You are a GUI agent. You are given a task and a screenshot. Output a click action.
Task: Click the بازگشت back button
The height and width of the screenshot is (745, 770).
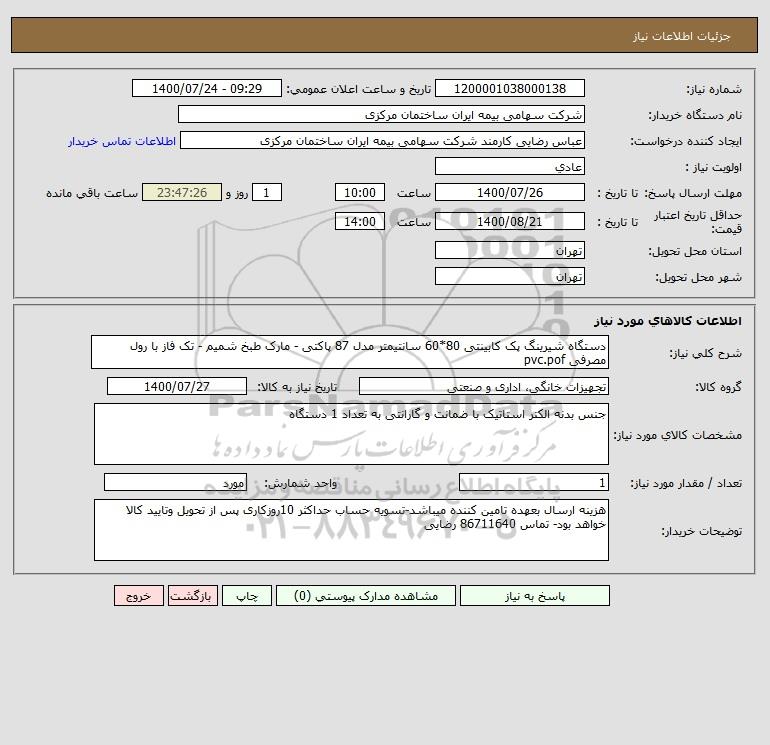click(x=192, y=596)
